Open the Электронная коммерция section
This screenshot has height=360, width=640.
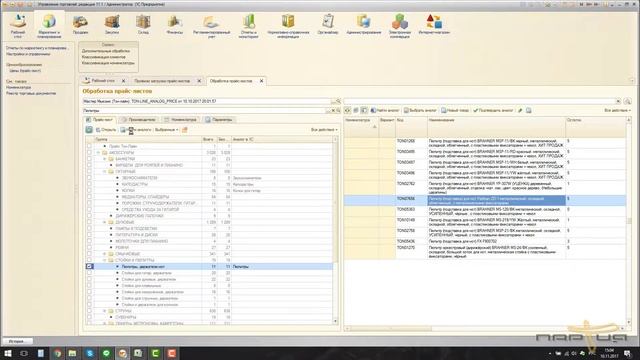[400, 26]
